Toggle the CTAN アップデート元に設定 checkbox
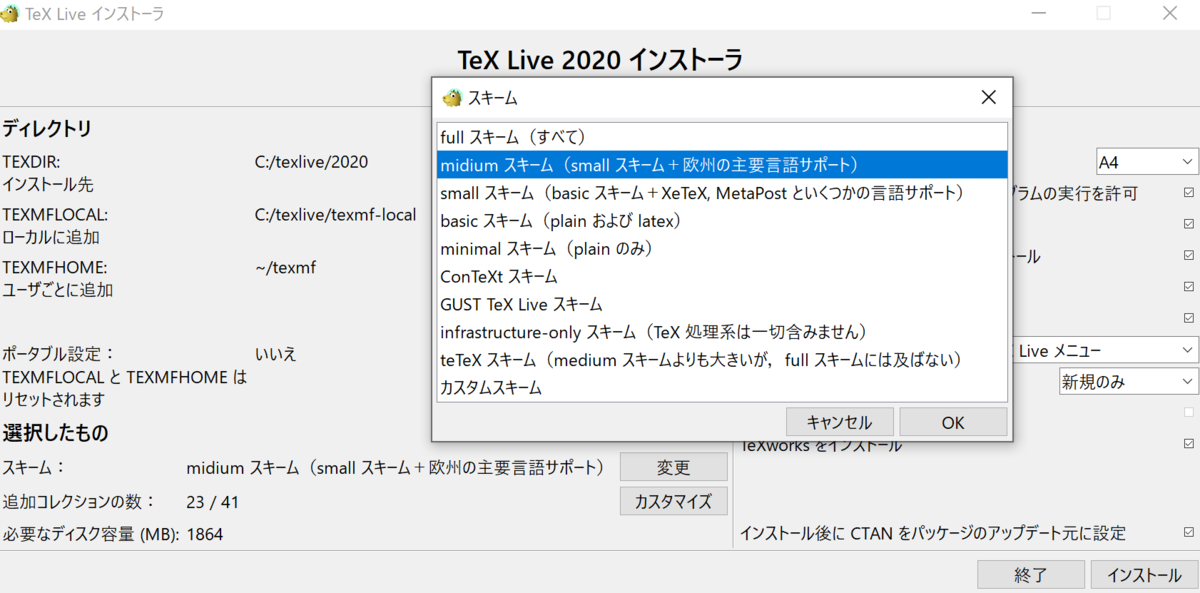This screenshot has width=1200, height=593. (1189, 533)
